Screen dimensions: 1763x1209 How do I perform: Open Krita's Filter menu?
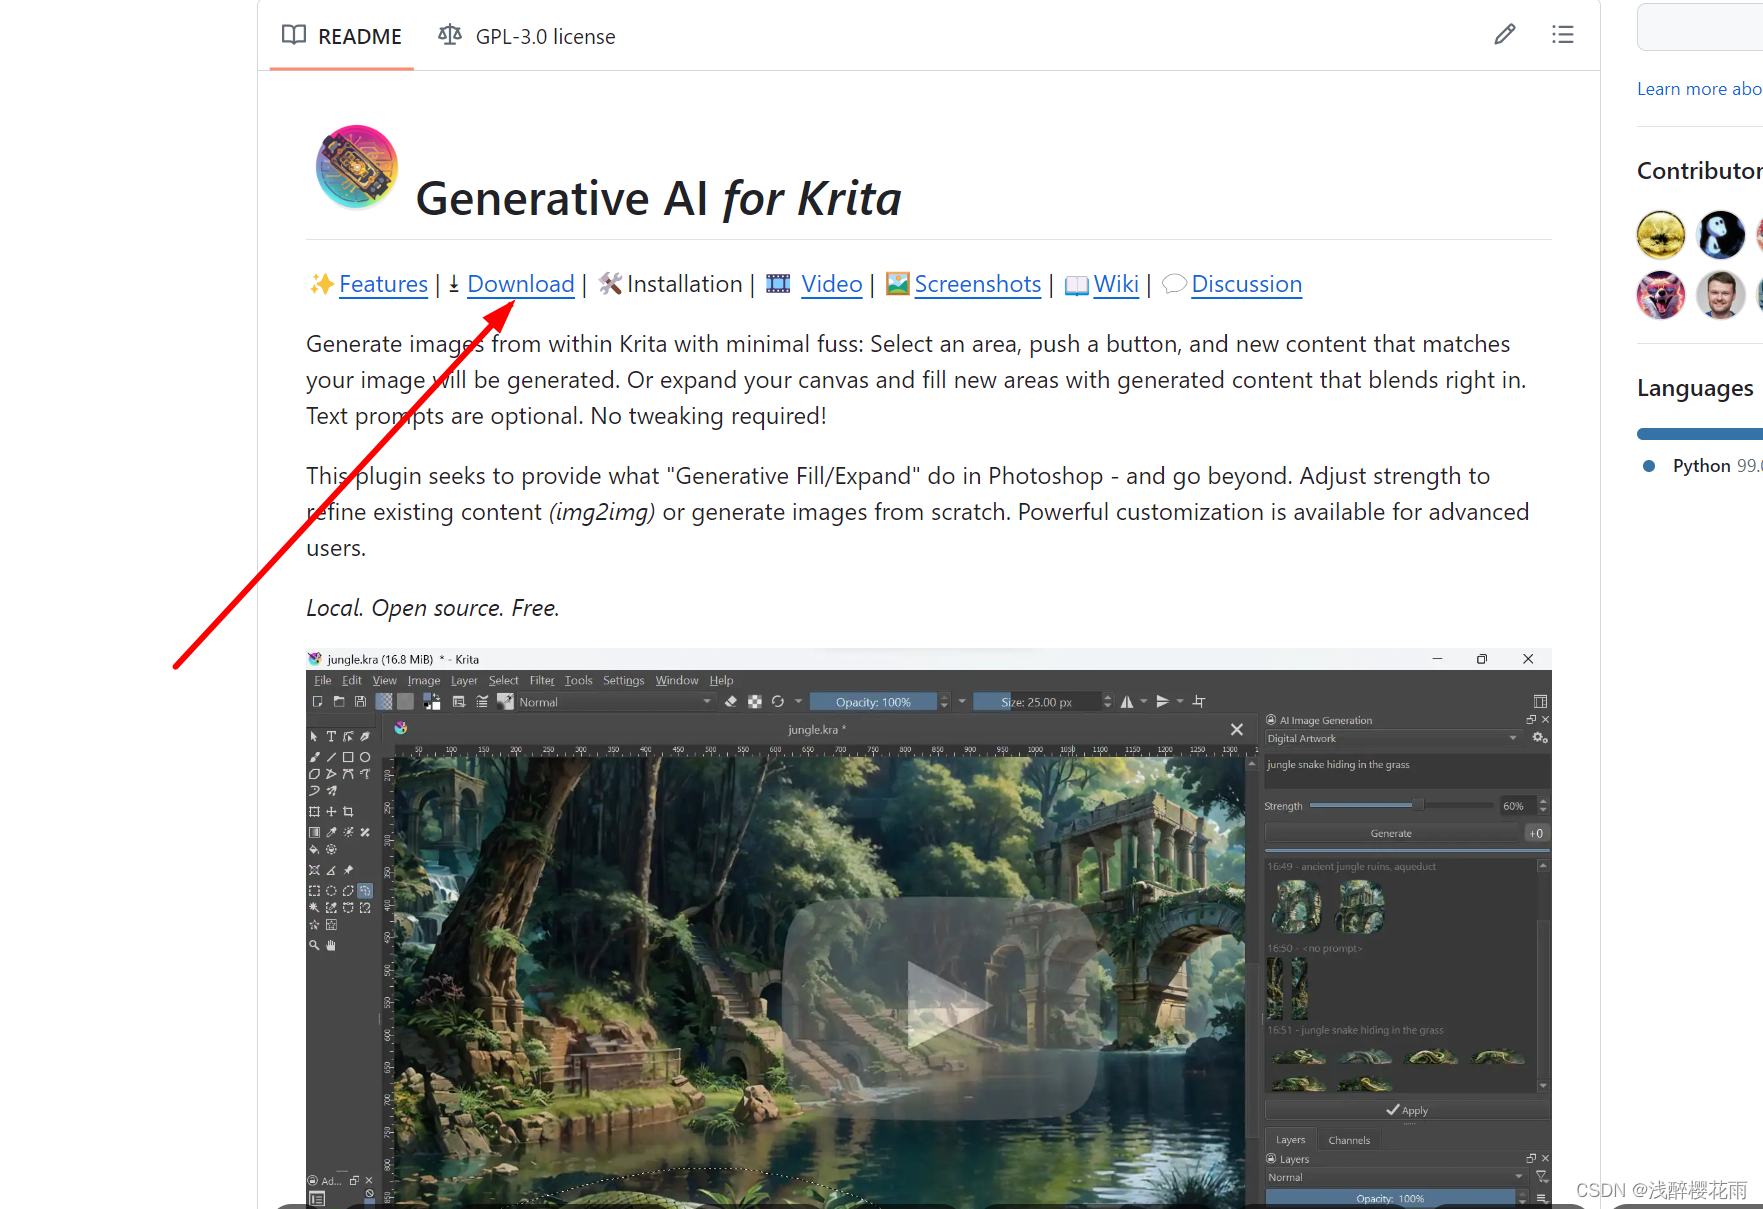pyautogui.click(x=542, y=680)
